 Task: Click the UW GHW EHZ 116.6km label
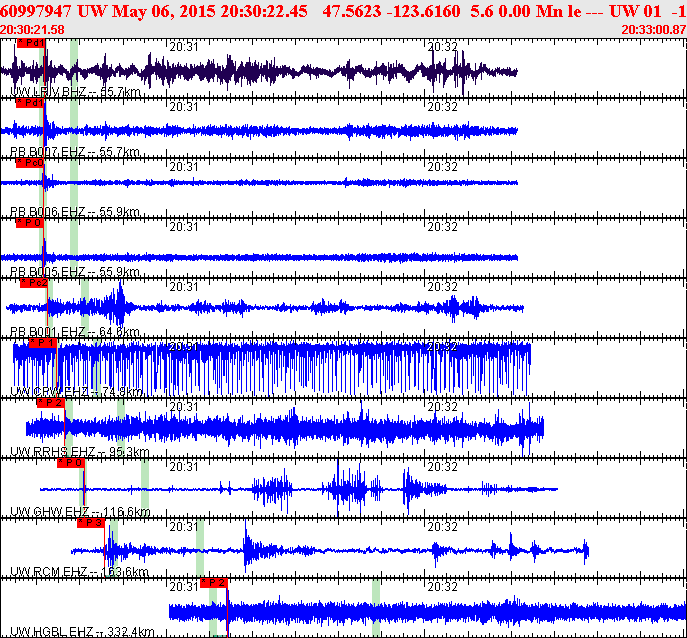click(x=80, y=512)
